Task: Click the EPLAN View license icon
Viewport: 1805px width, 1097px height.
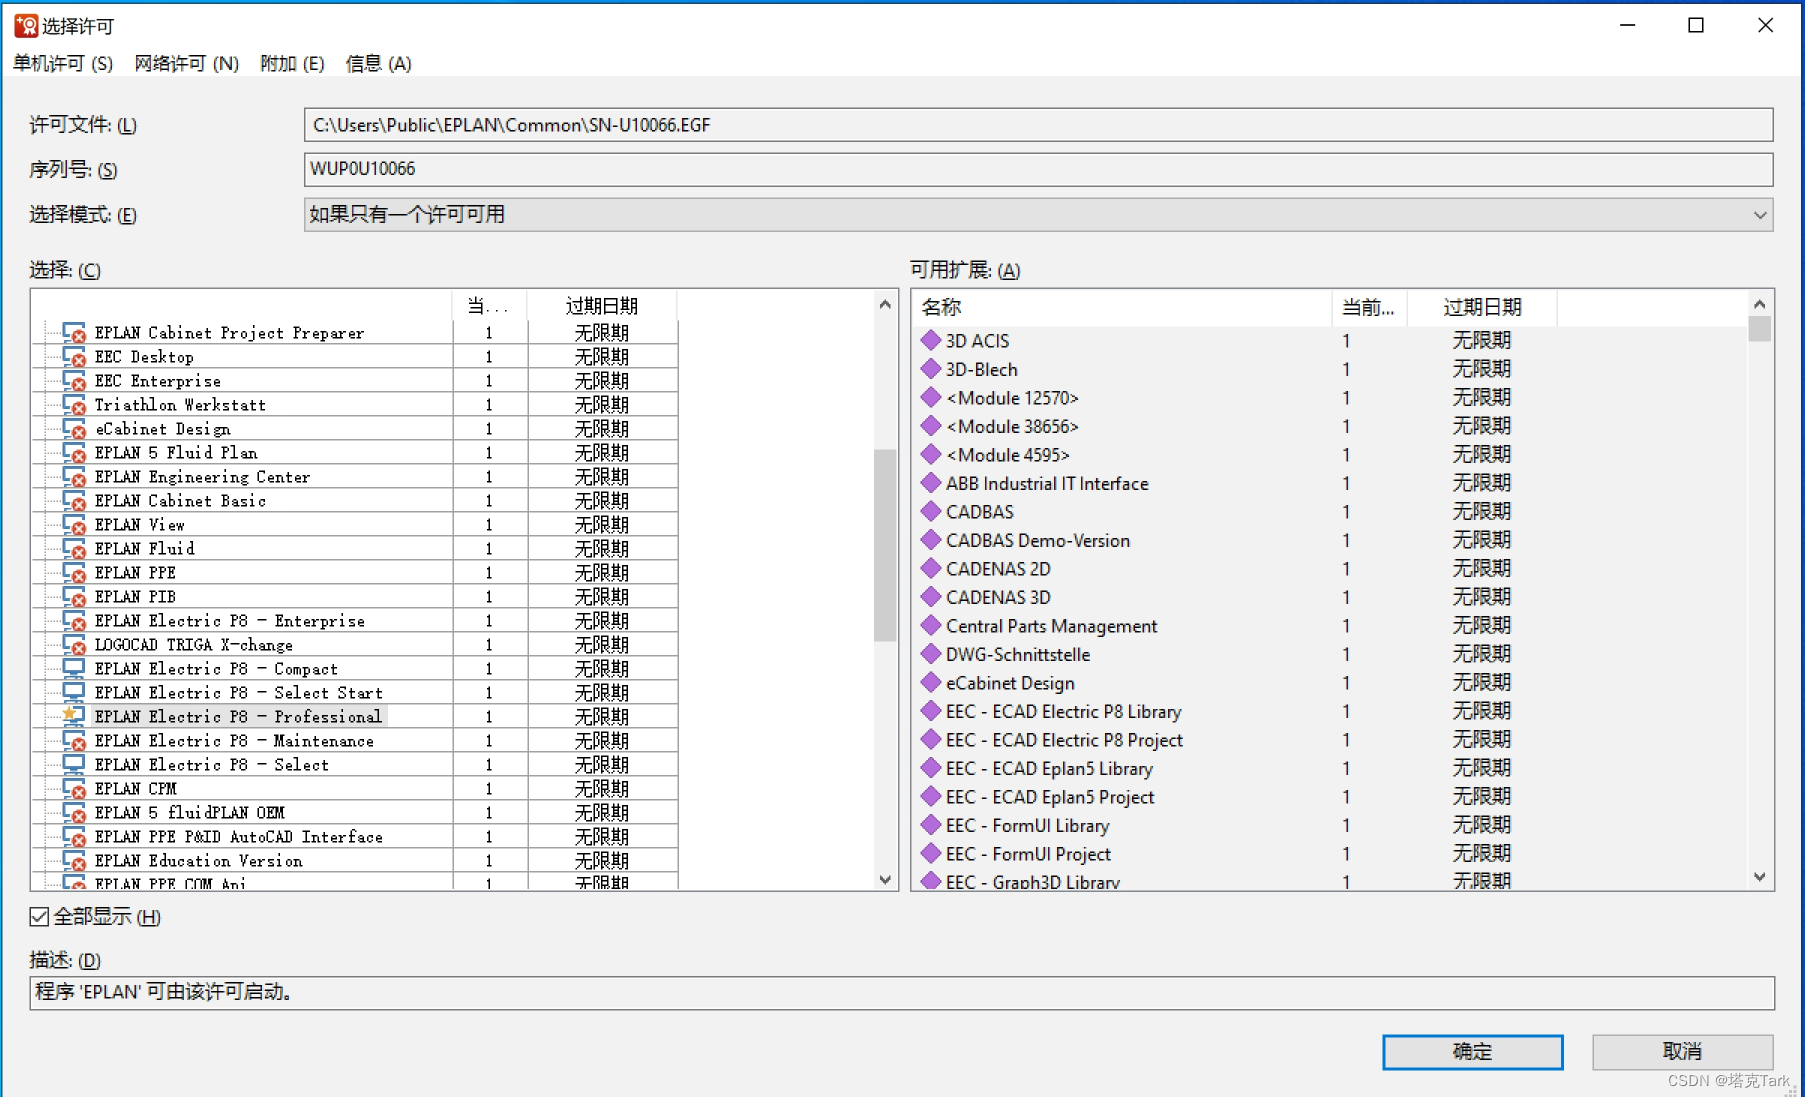Action: [74, 525]
